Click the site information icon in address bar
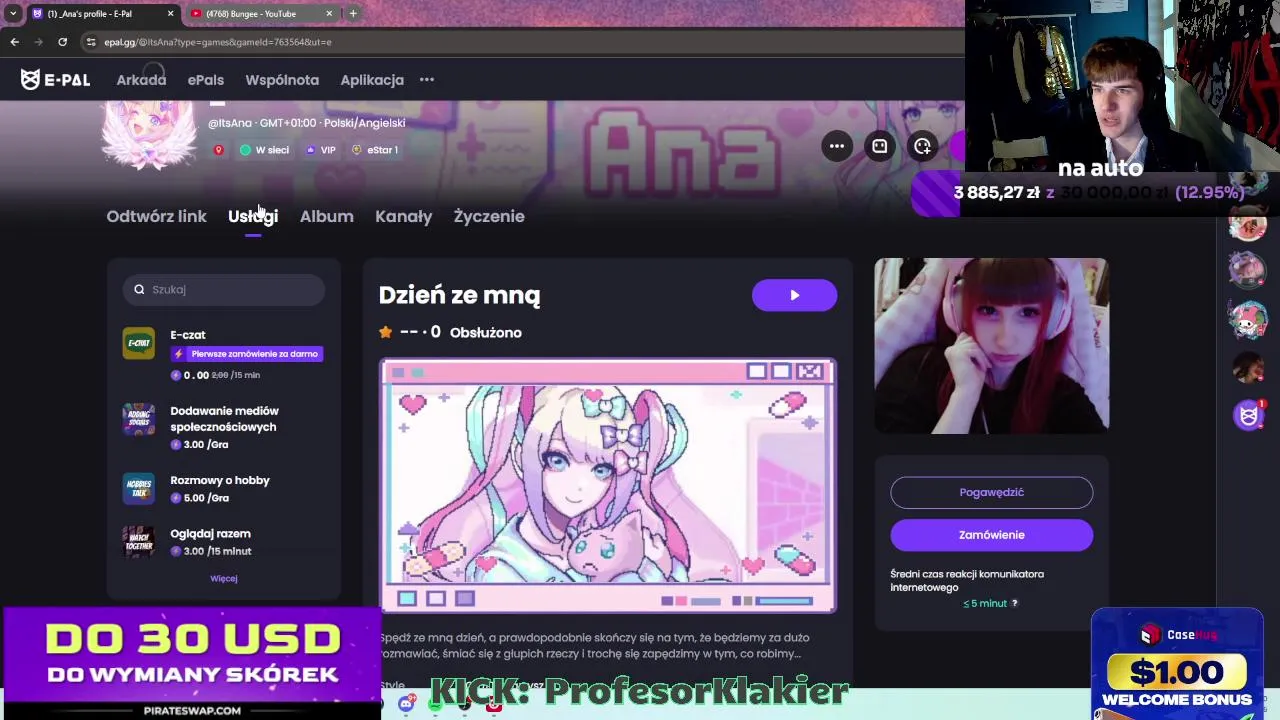1280x720 pixels. [91, 42]
